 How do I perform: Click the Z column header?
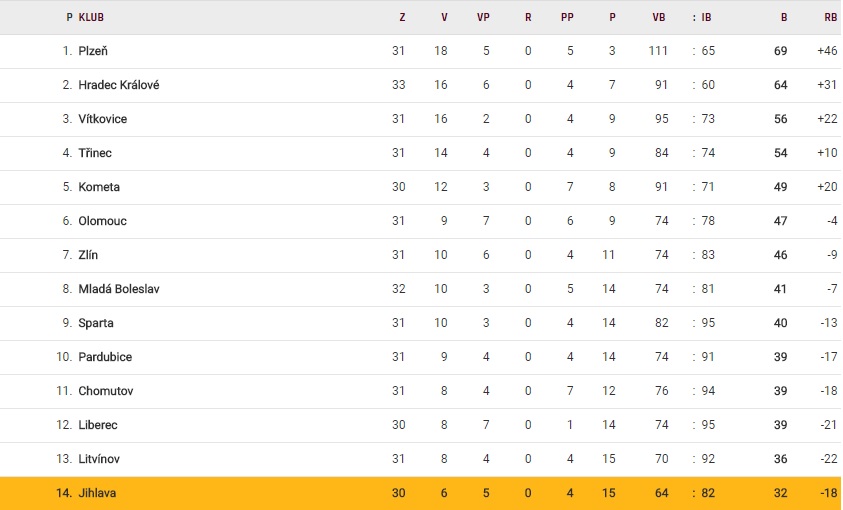pyautogui.click(x=402, y=17)
